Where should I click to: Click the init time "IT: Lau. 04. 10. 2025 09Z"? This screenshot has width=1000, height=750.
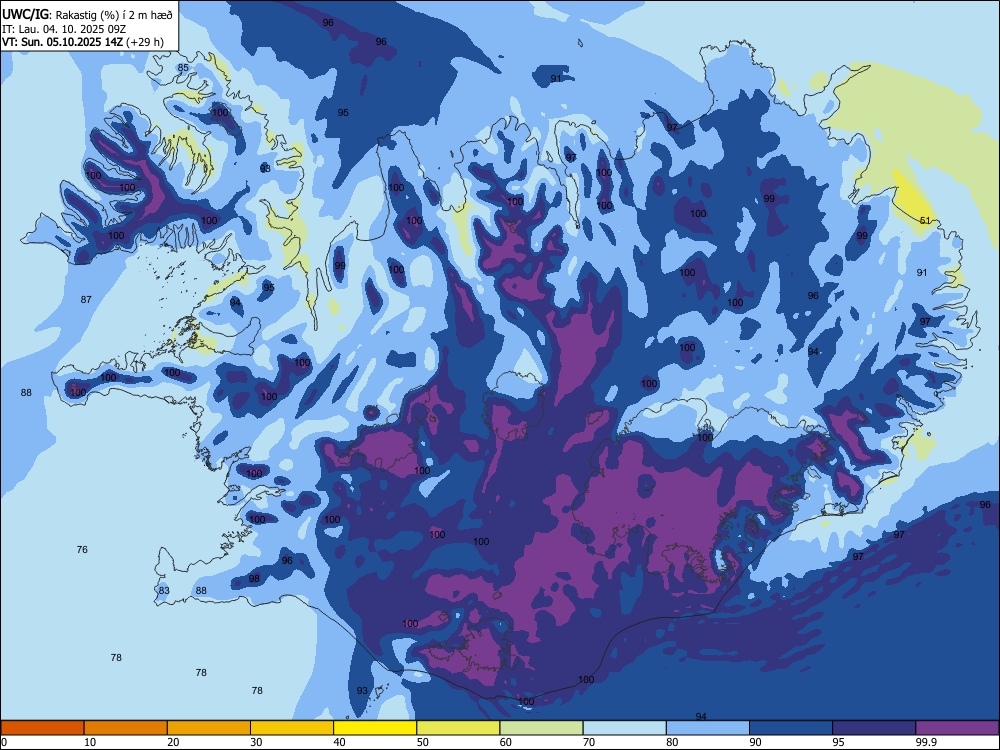tap(64, 29)
